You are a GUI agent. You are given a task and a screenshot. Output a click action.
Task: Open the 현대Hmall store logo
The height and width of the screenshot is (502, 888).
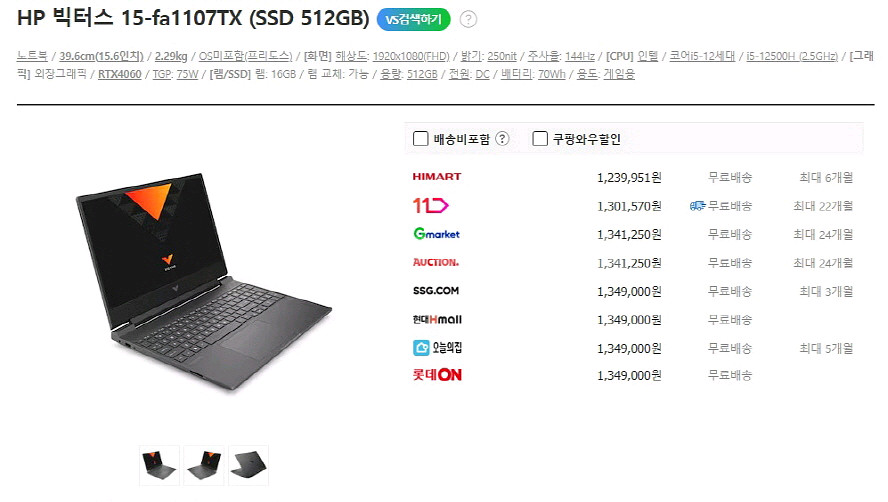(x=437, y=320)
